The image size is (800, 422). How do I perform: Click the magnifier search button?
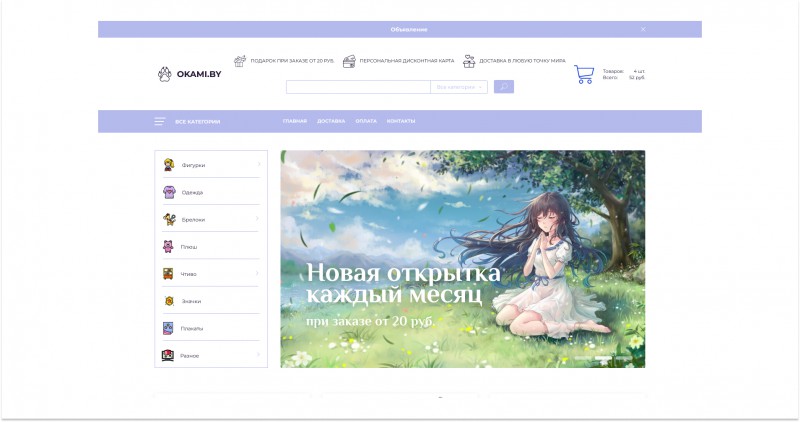[504, 87]
